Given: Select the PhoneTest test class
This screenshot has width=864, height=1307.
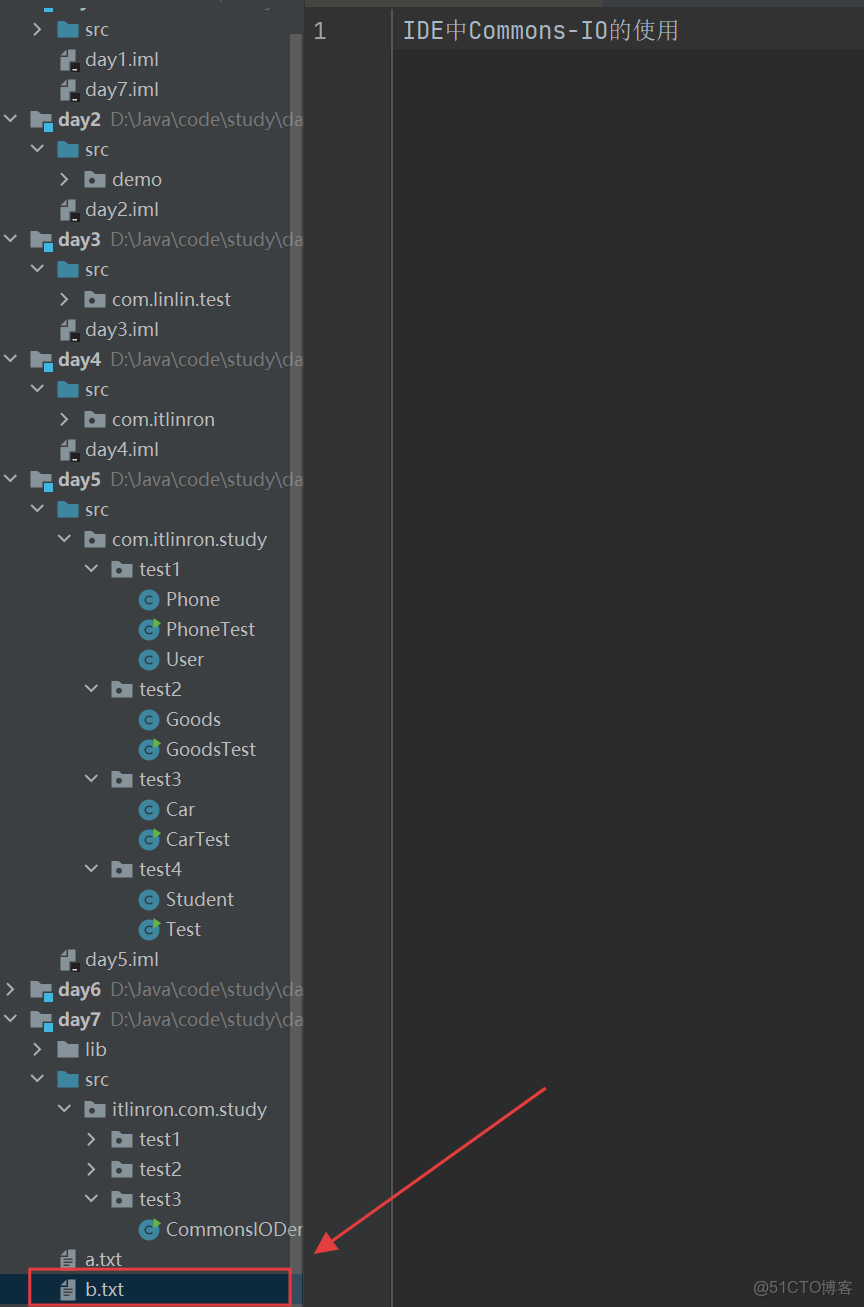Looking at the screenshot, I should (x=210, y=629).
